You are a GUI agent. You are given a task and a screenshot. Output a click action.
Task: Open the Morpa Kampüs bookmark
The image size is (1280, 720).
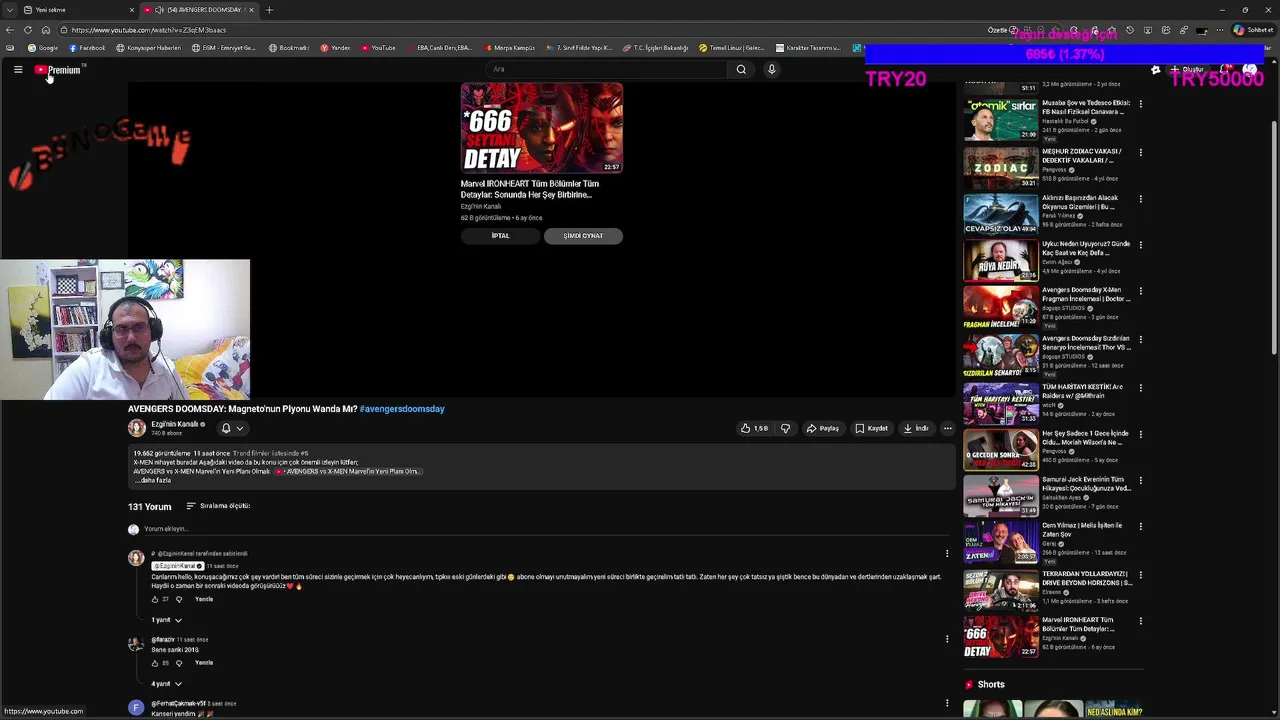[510, 48]
